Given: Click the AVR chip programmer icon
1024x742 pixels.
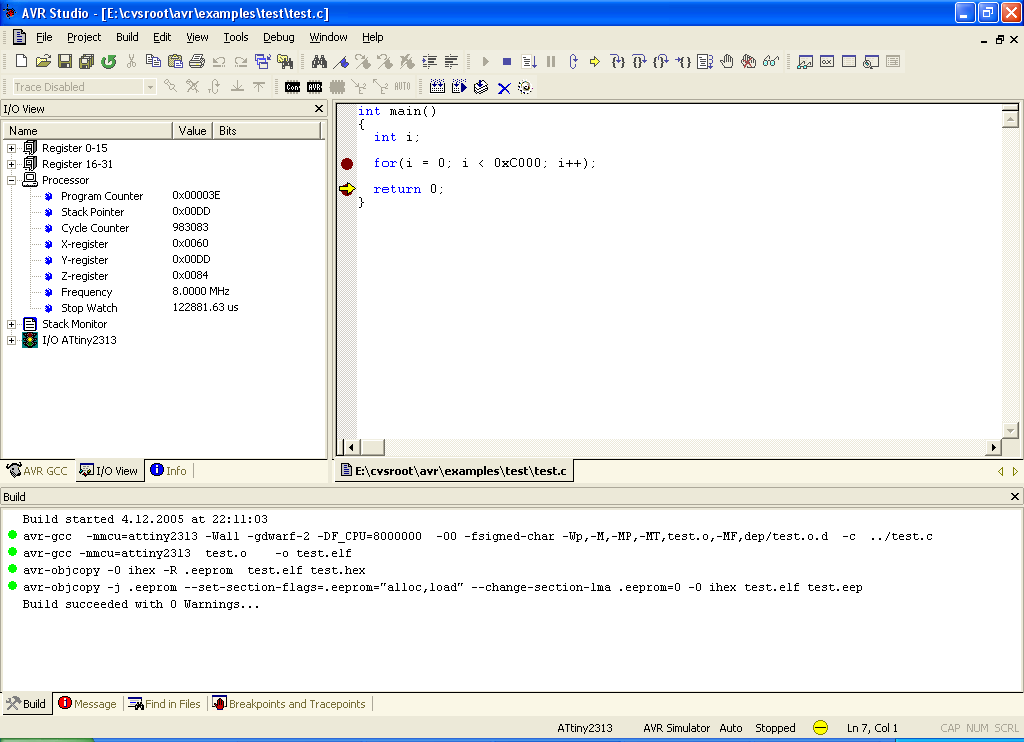Looking at the screenshot, I should (x=314, y=87).
